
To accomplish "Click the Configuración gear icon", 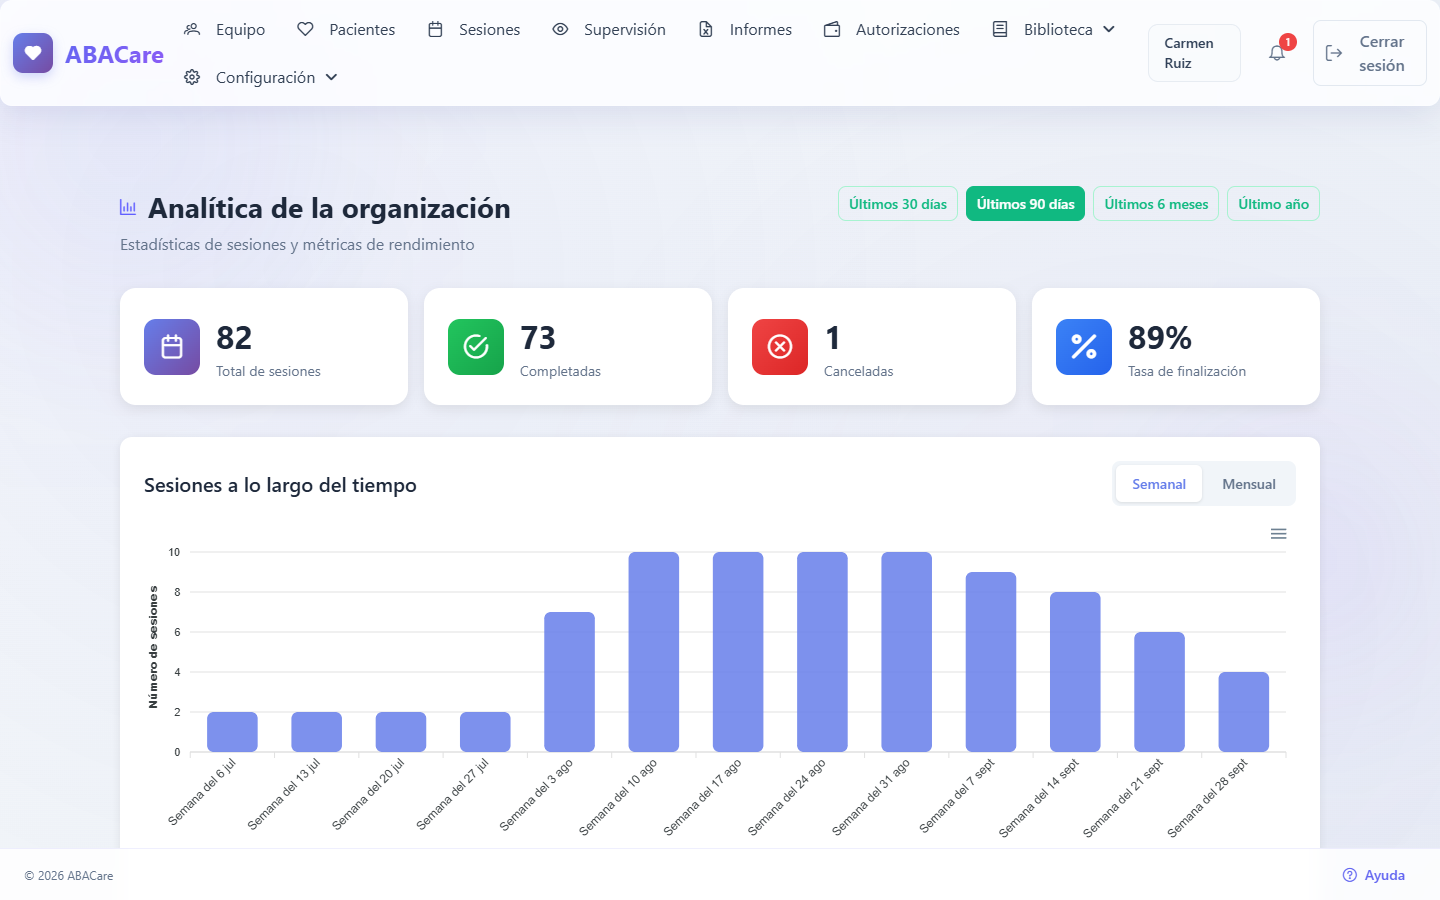I will (x=192, y=77).
